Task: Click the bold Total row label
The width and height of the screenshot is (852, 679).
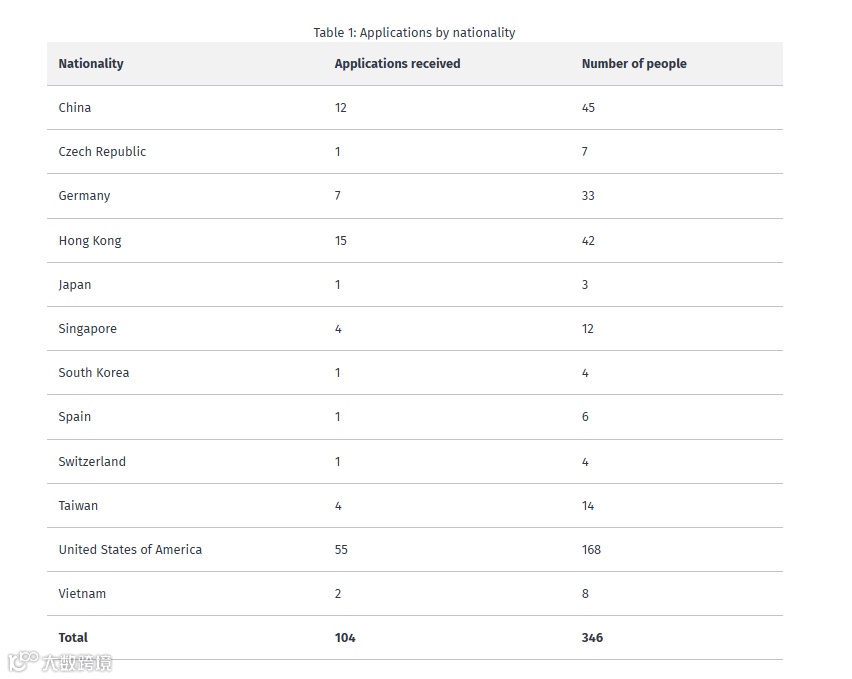Action: click(x=73, y=638)
